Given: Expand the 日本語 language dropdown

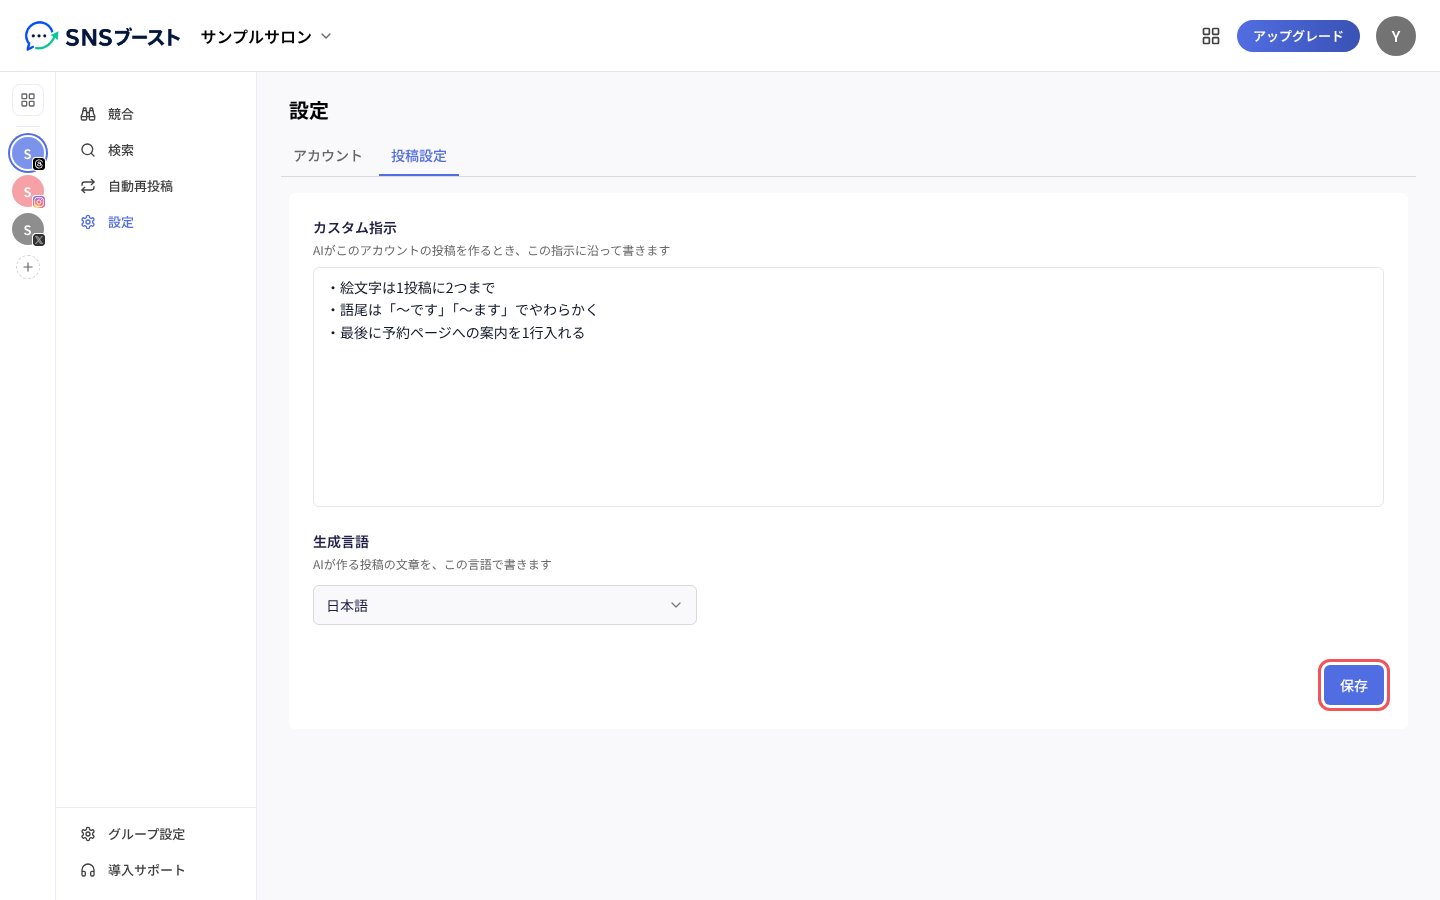Looking at the screenshot, I should pos(505,605).
